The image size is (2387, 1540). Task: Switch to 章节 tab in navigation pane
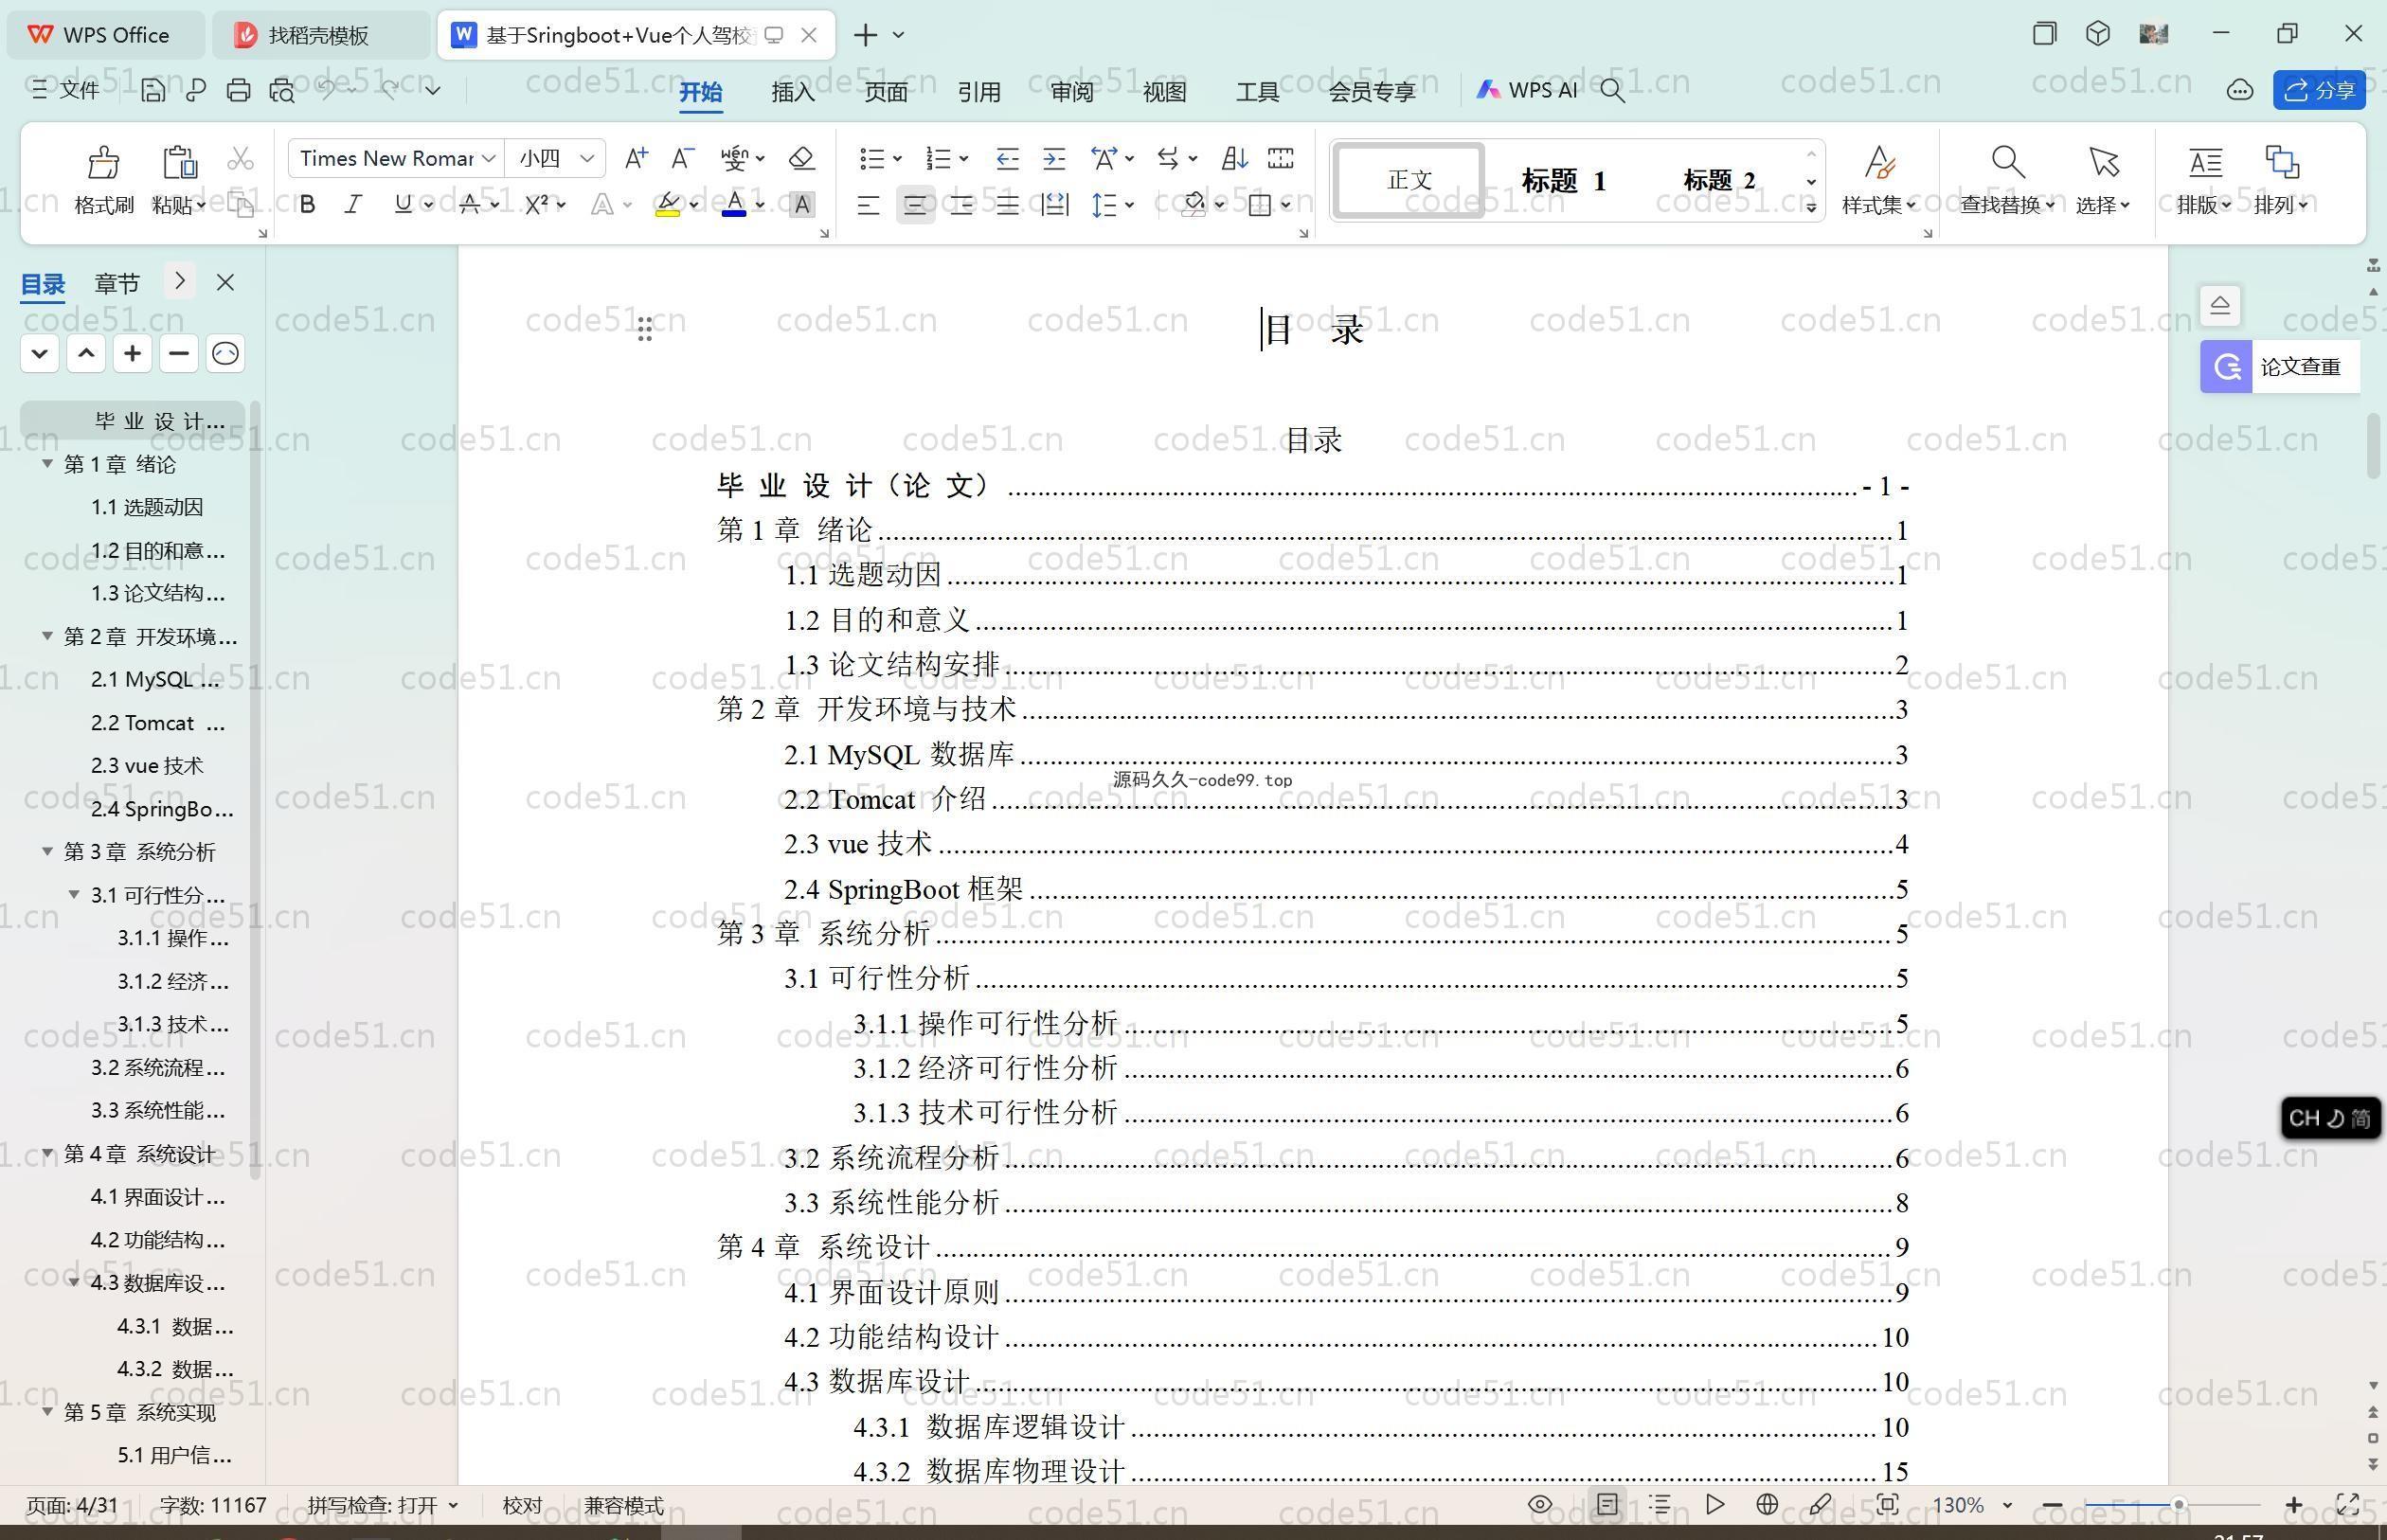coord(117,283)
